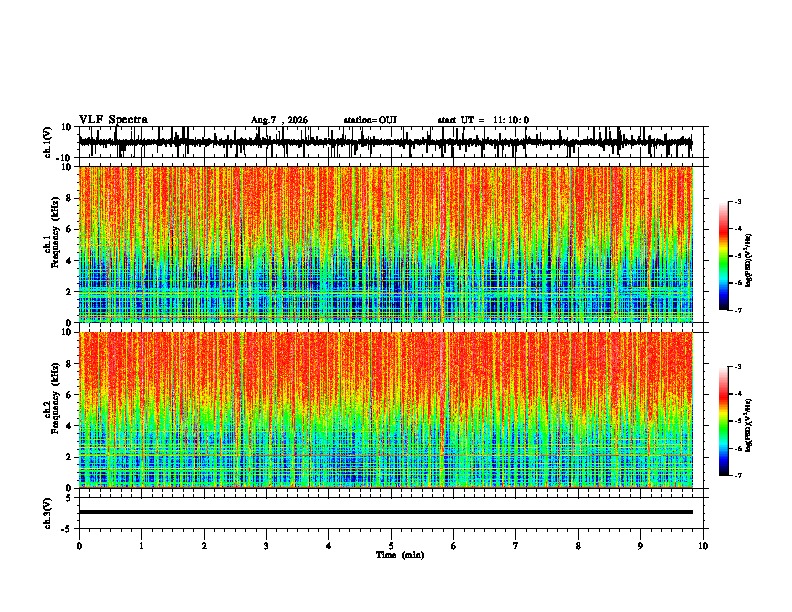Image resolution: width=792 pixels, height=612 pixels.
Task: Click the "Time (min)" axis title
Action: coord(400,555)
